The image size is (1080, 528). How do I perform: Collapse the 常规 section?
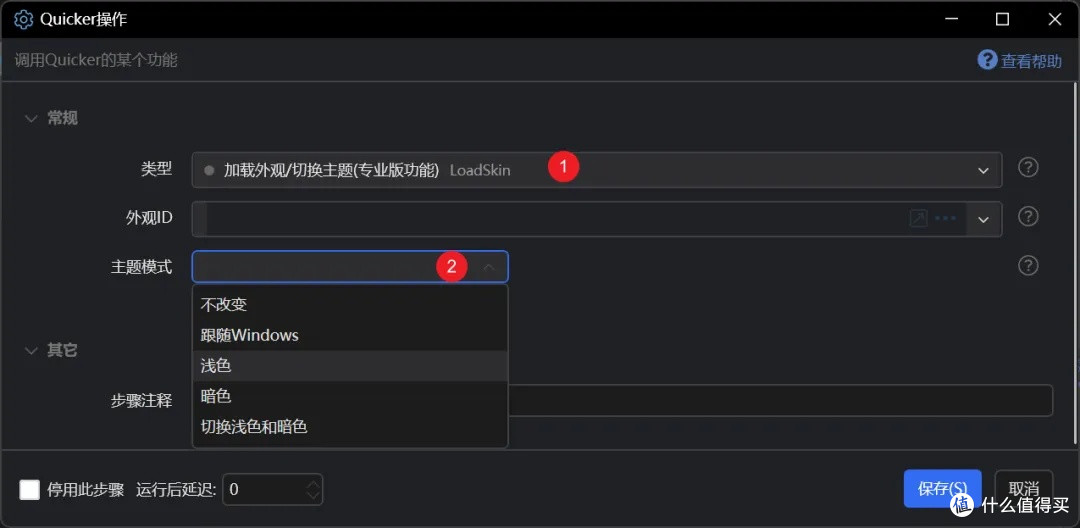31,119
